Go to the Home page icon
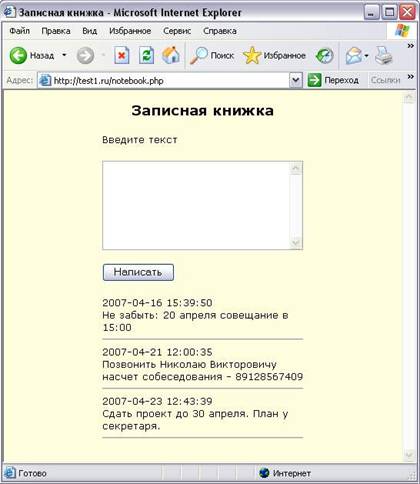420x484 pixels. tap(171, 55)
